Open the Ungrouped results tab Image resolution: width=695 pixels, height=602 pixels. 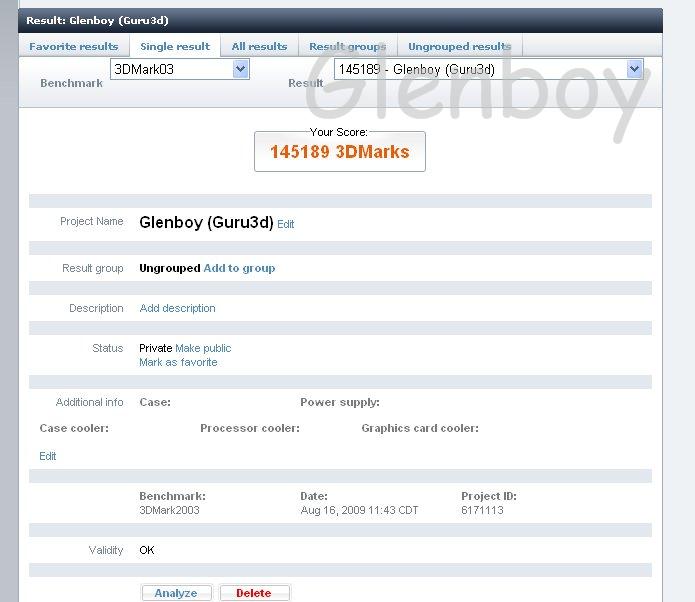[459, 46]
